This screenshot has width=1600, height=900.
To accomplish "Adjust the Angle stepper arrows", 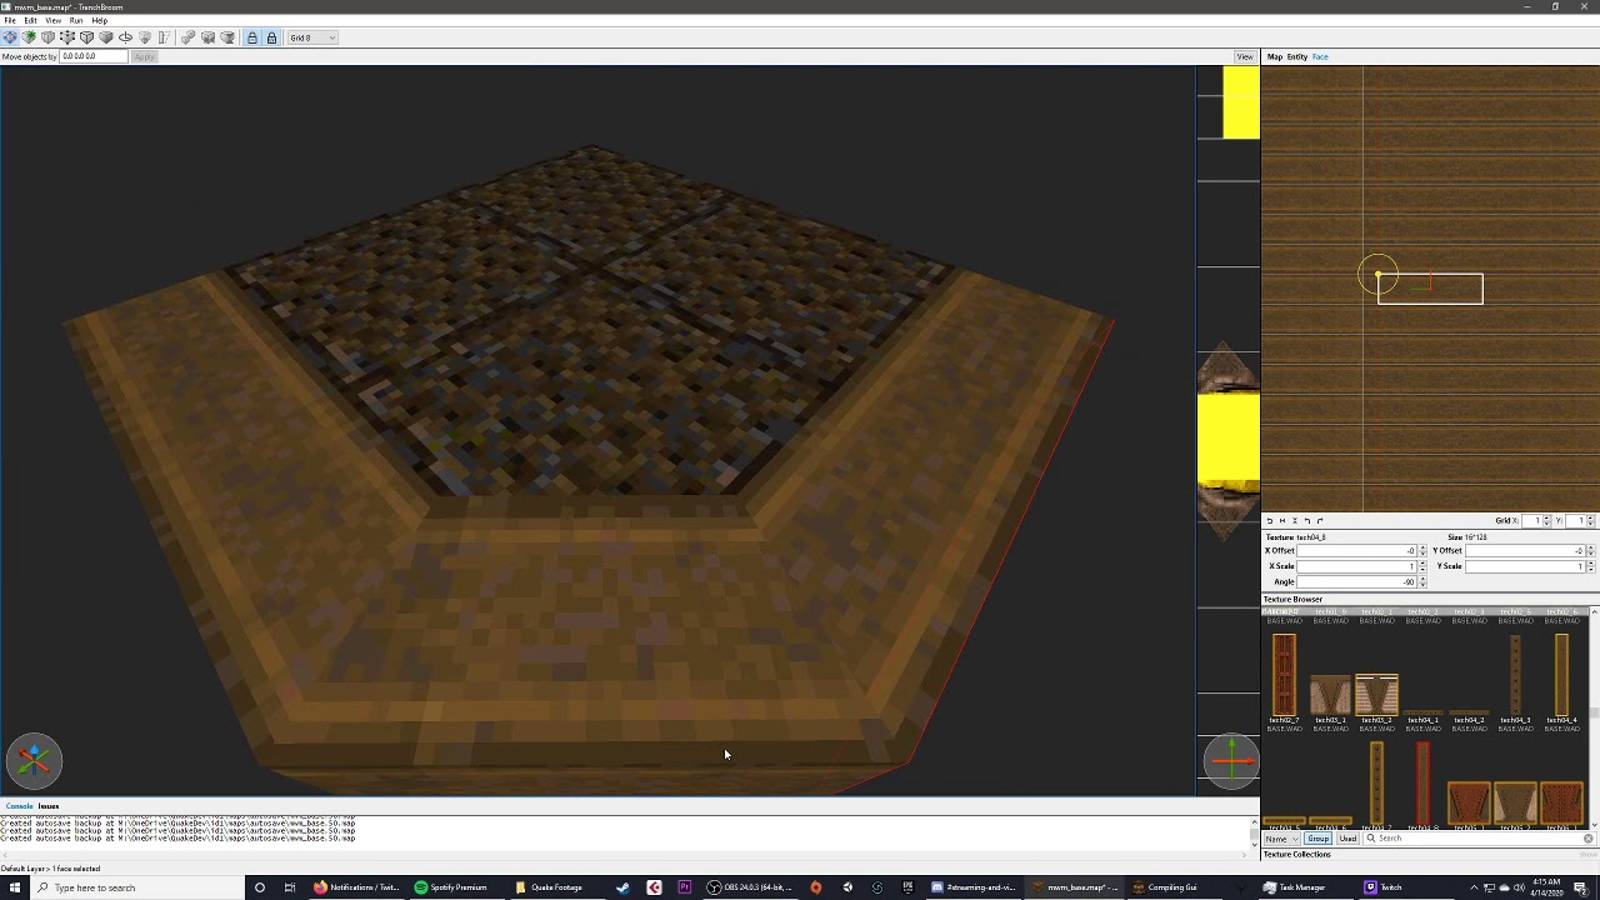I will [x=1423, y=582].
